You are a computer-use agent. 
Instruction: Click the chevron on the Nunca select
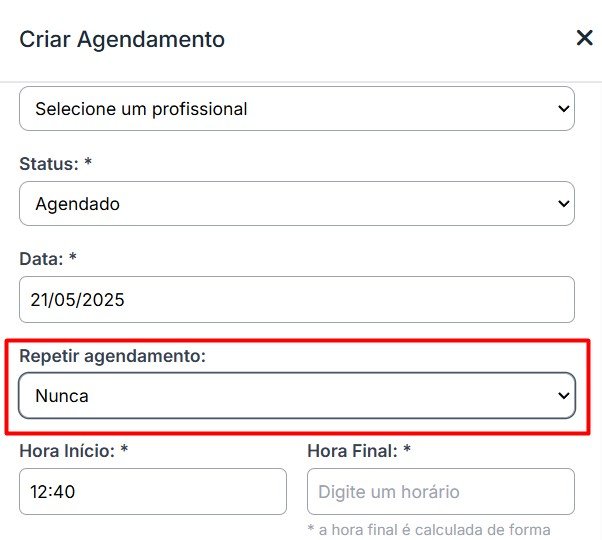tap(562, 396)
